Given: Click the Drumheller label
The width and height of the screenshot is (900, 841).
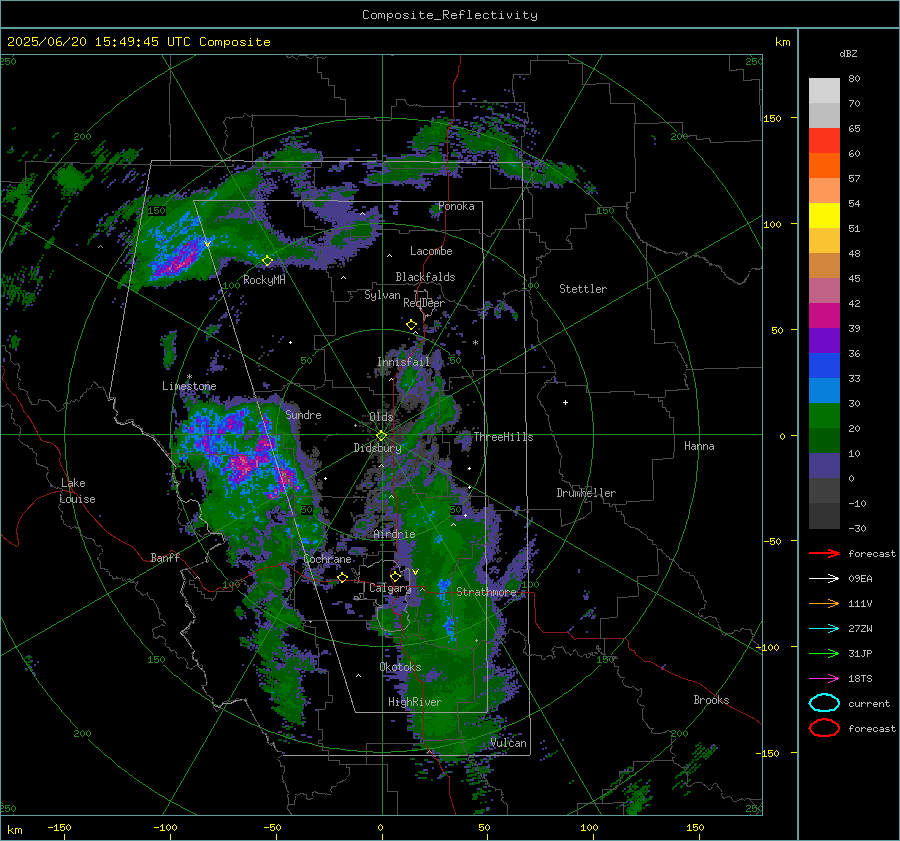Looking at the screenshot, I should [x=586, y=493].
